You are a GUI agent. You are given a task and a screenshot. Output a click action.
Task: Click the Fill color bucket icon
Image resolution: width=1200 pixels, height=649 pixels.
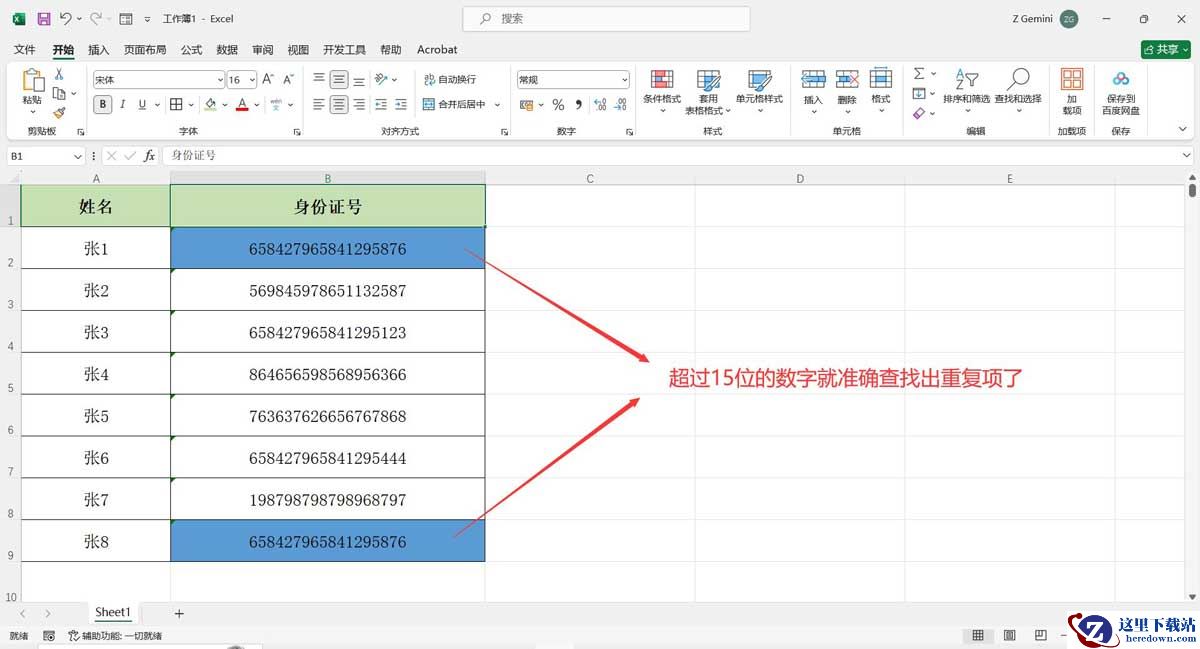pyautogui.click(x=210, y=104)
